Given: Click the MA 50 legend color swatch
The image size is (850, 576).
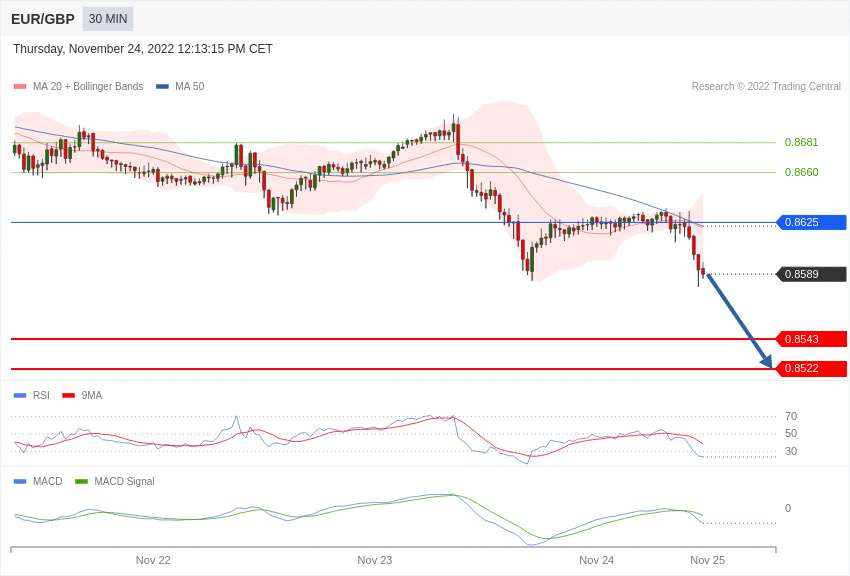Looking at the screenshot, I should (x=162, y=86).
